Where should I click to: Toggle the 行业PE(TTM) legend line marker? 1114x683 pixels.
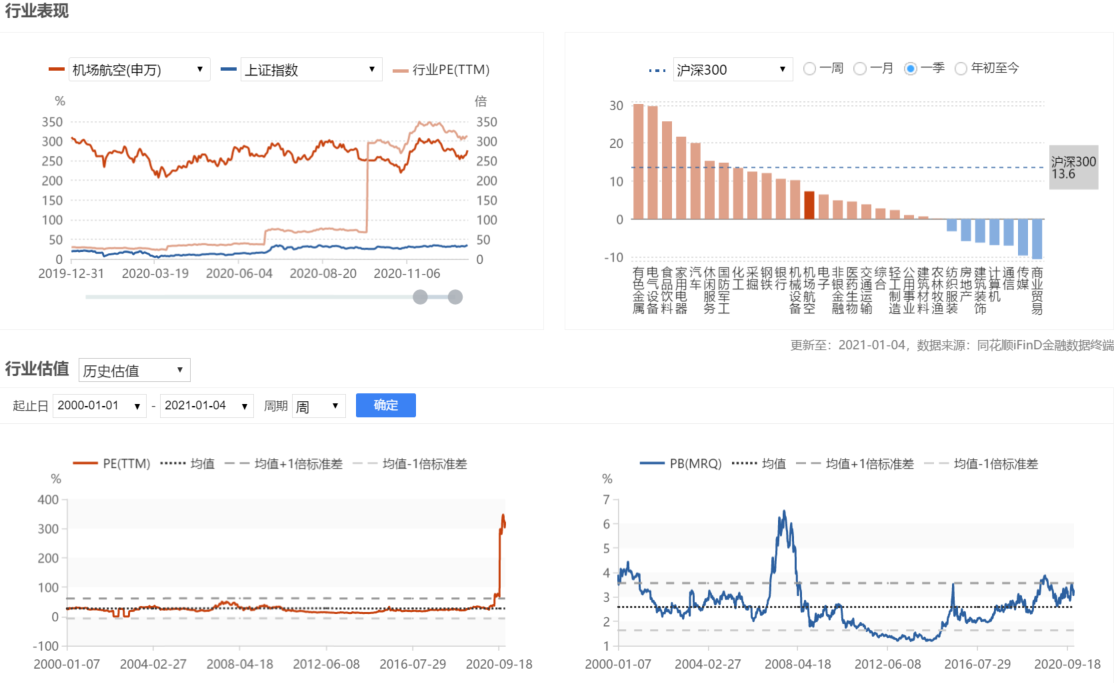click(401, 70)
